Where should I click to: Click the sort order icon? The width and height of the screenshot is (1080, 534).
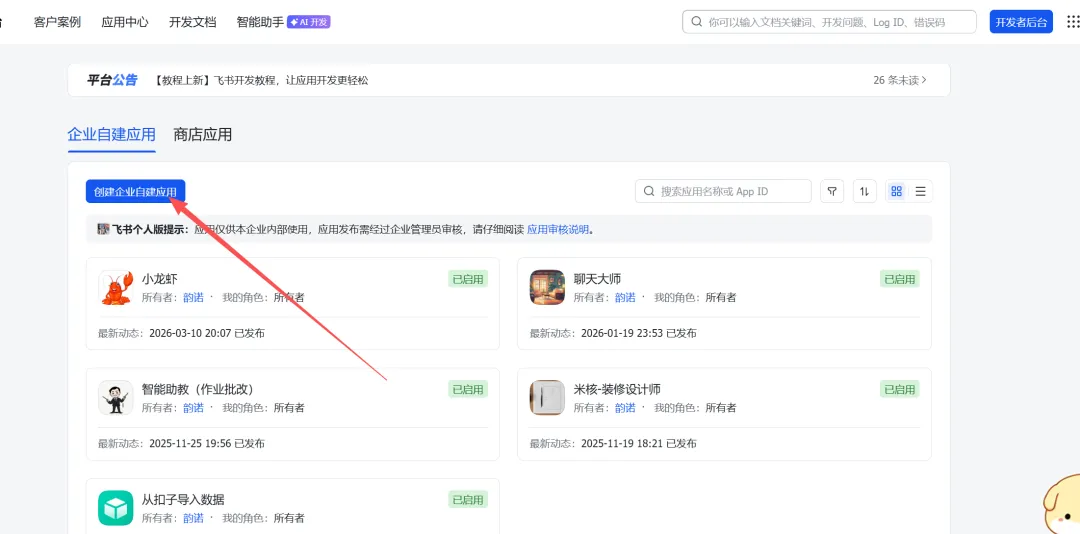[865, 191]
